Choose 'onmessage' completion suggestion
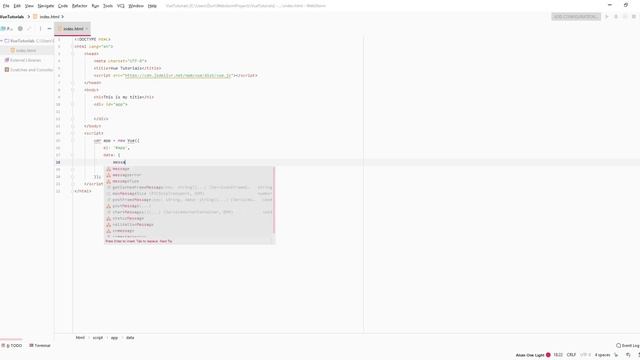640x360 pixels. coord(189,231)
